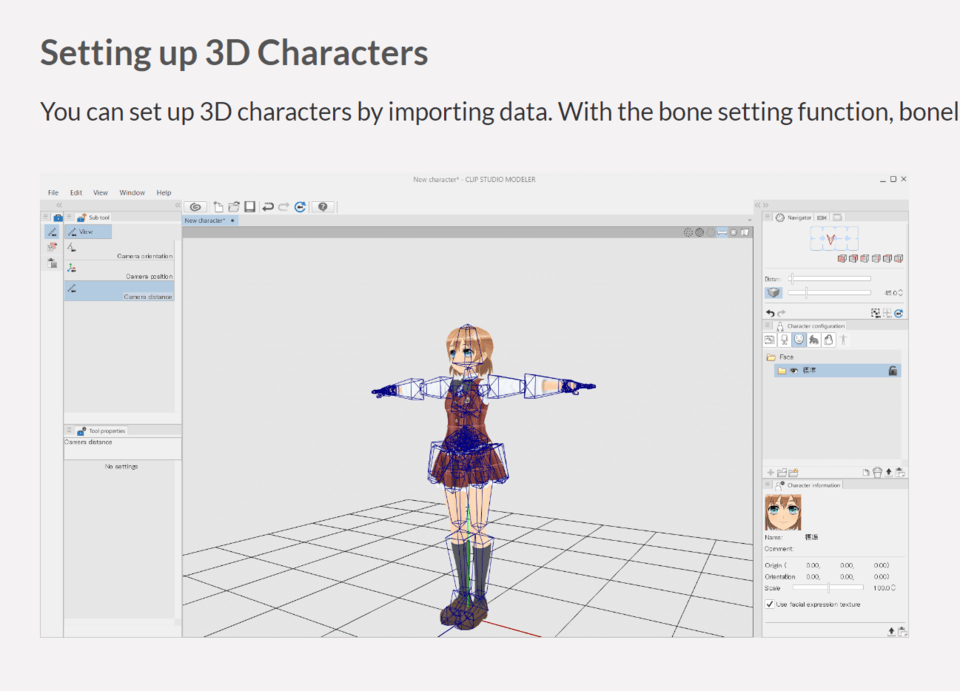Select accessory bag configuration icon
960x691 pixels.
pos(828,340)
